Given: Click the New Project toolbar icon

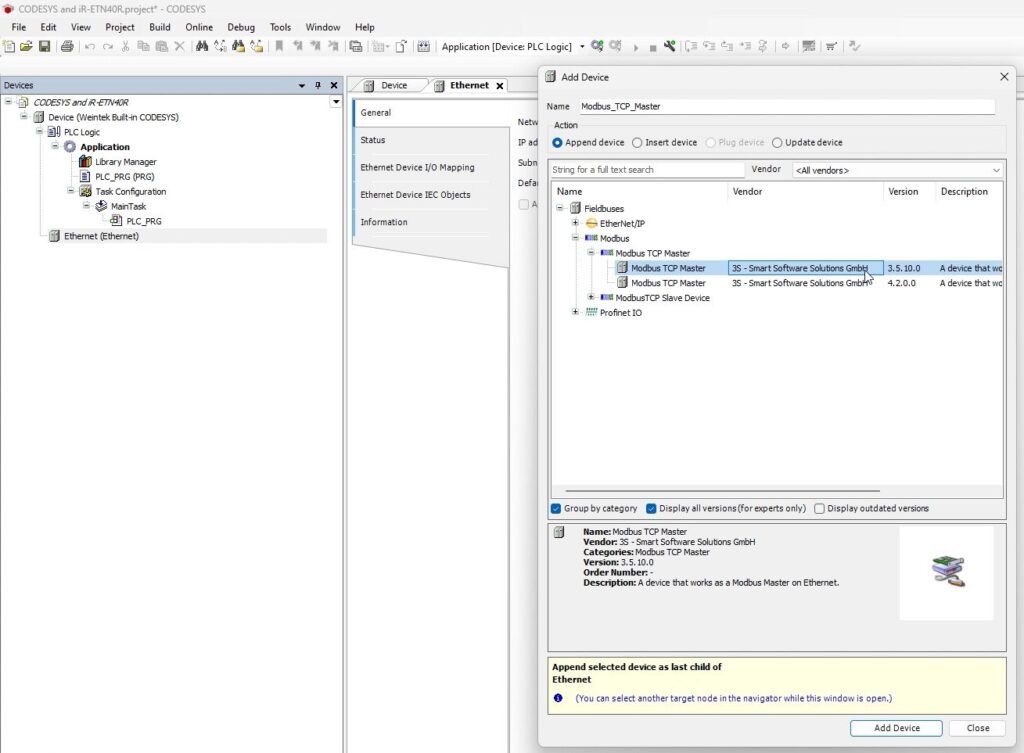Looking at the screenshot, I should pos(9,46).
